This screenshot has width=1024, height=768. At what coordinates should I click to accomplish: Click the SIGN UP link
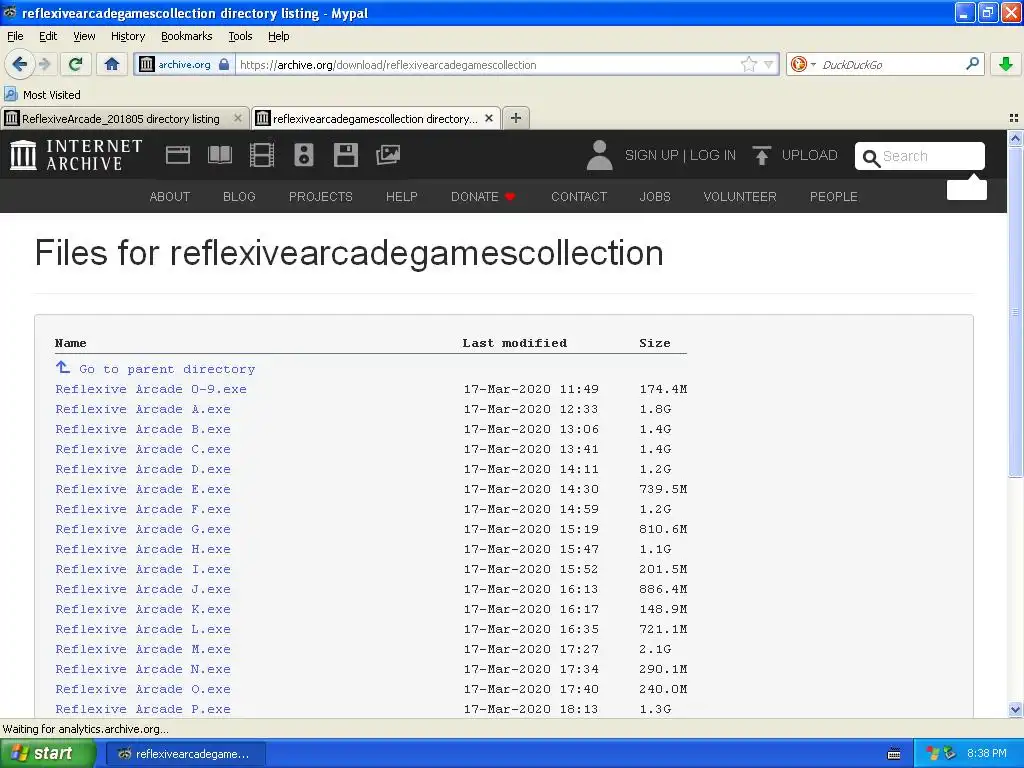pos(652,155)
